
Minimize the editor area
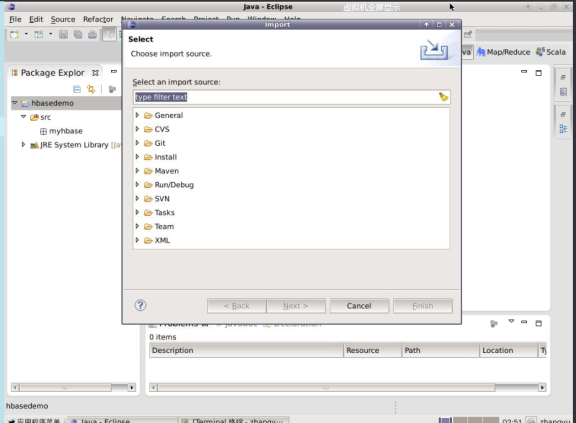524,71
